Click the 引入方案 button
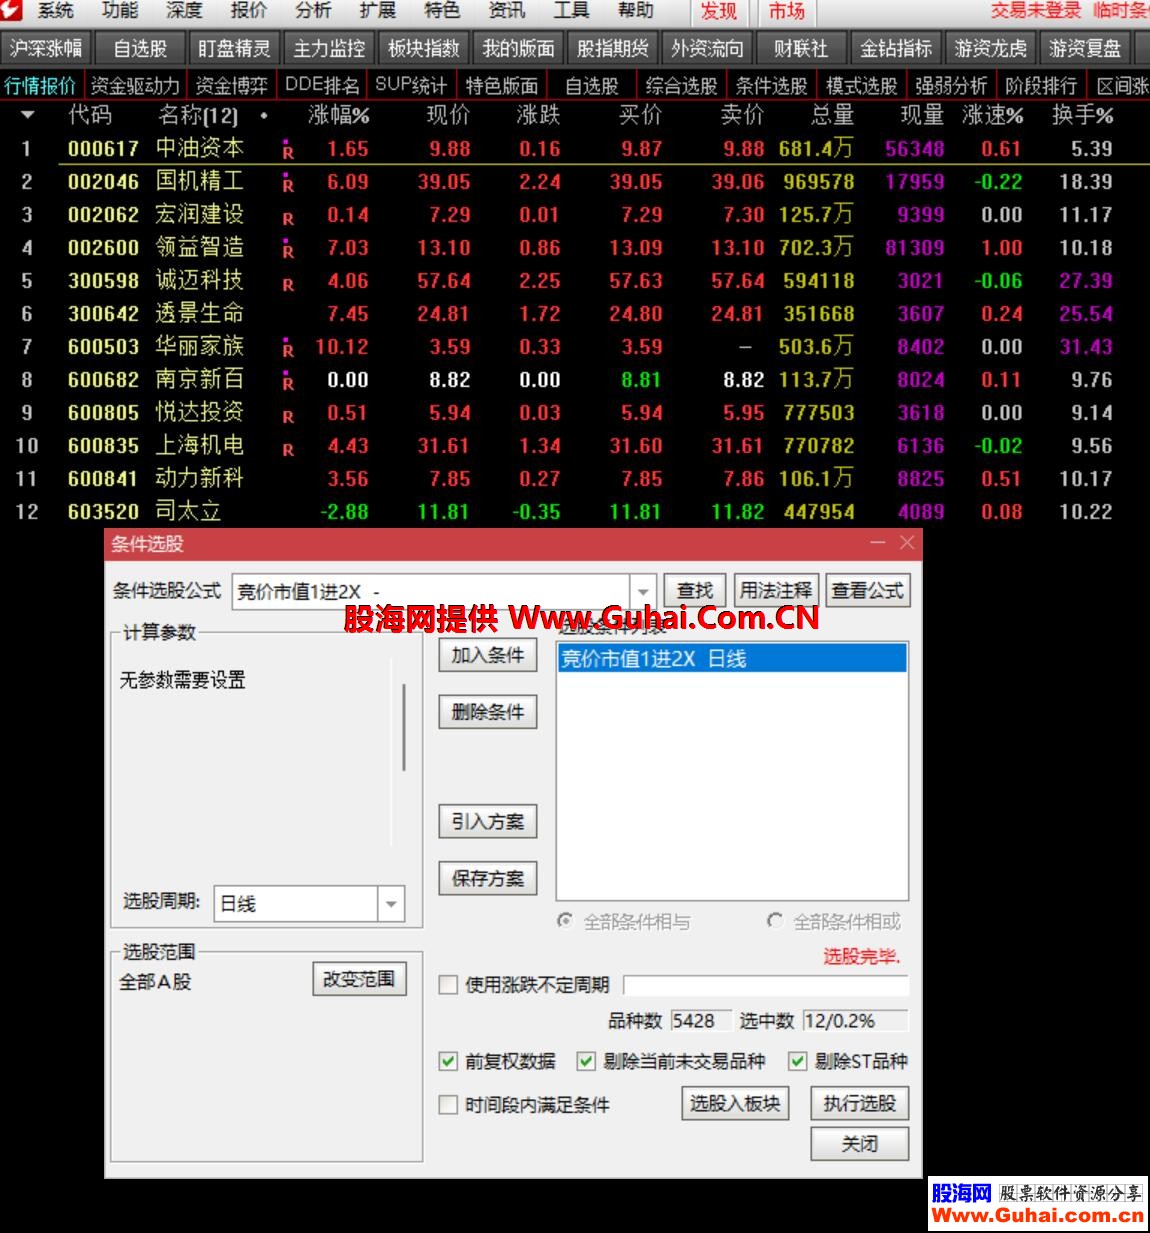Image resolution: width=1150 pixels, height=1233 pixels. coord(488,822)
